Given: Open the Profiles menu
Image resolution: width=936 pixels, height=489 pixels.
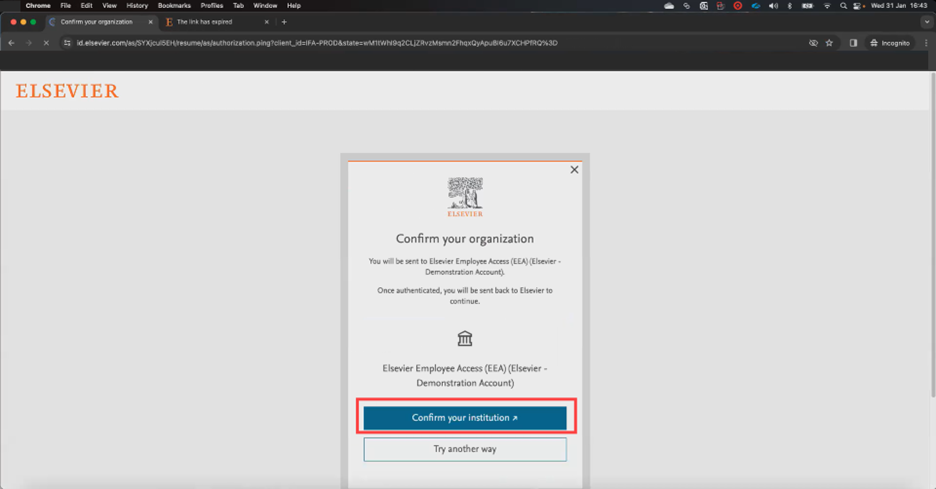Looking at the screenshot, I should pyautogui.click(x=211, y=5).
